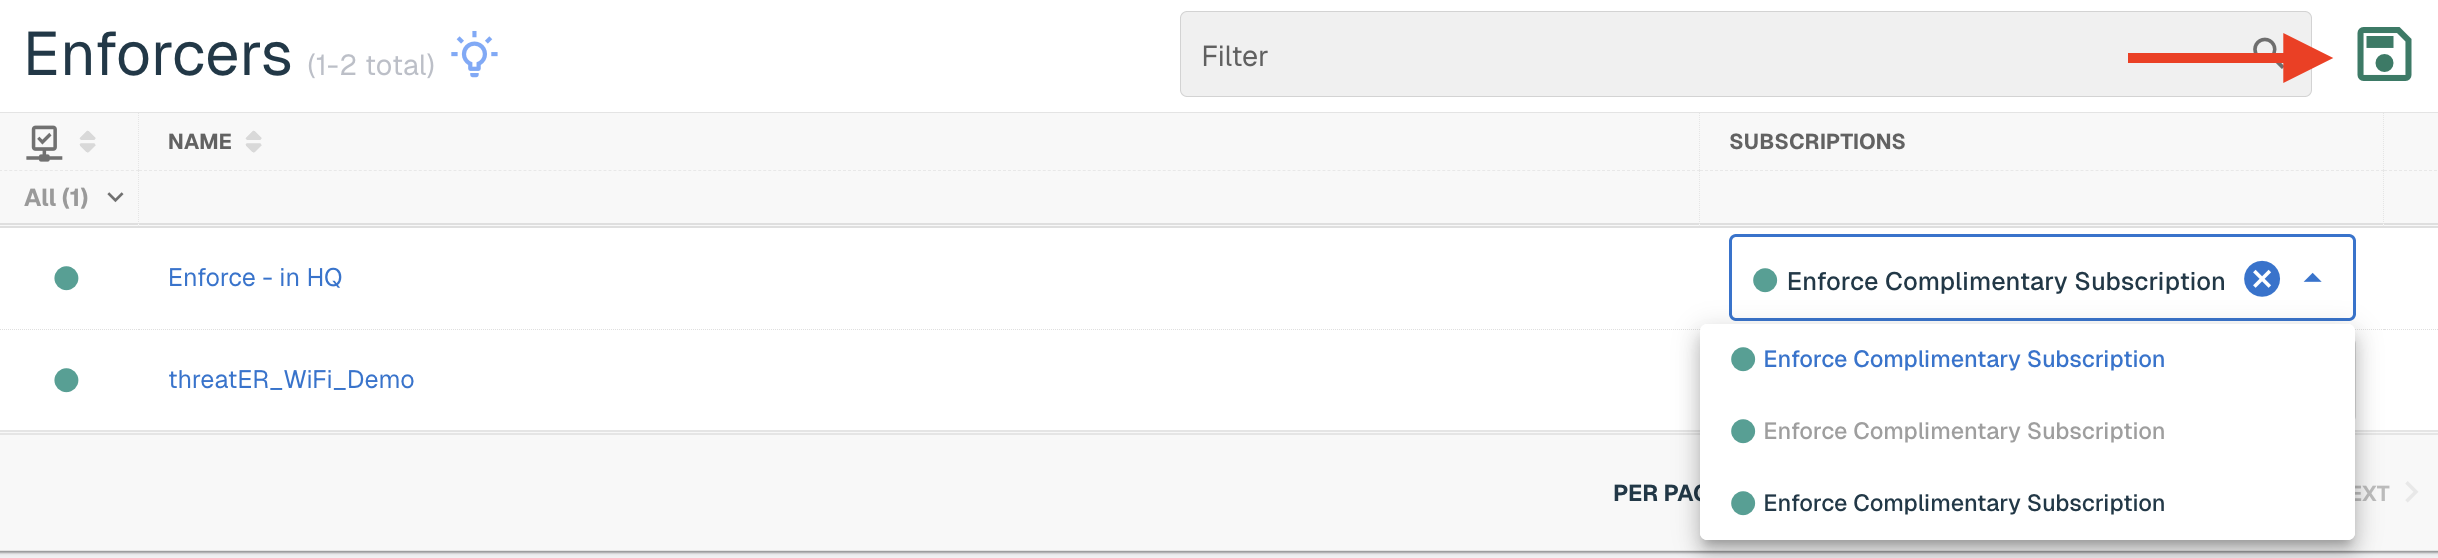This screenshot has width=2438, height=558.
Task: Click the NAME column header label
Action: click(200, 142)
